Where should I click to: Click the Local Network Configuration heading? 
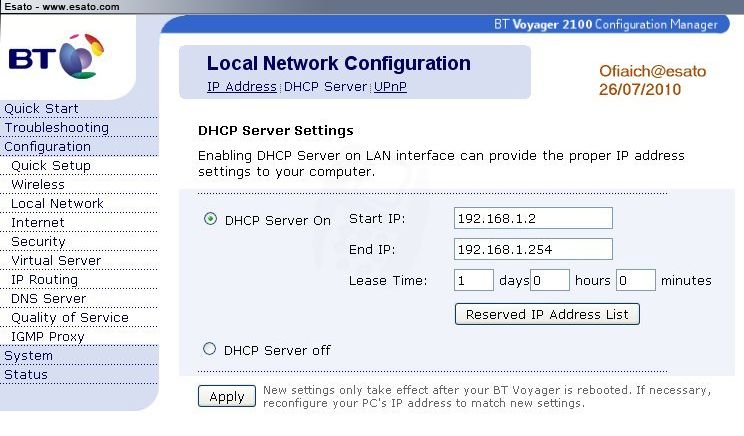(339, 64)
